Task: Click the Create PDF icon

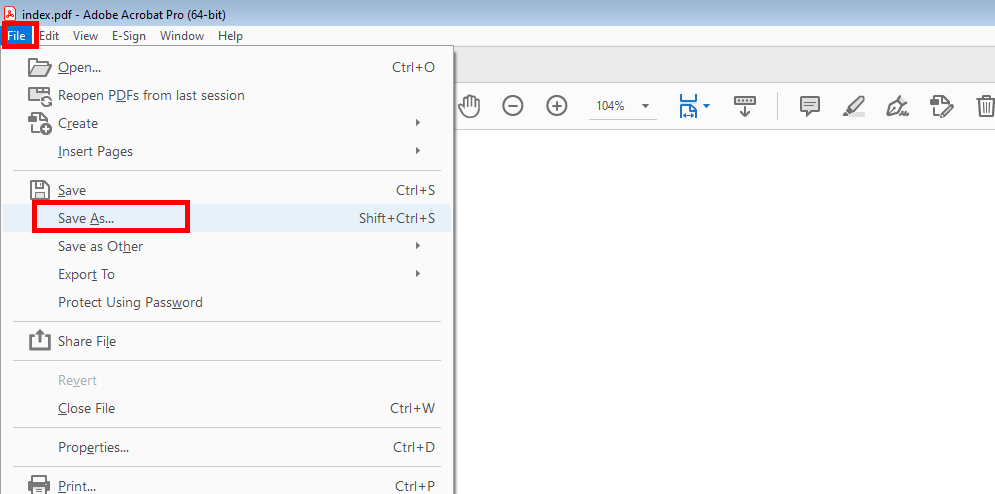Action: tap(40, 124)
